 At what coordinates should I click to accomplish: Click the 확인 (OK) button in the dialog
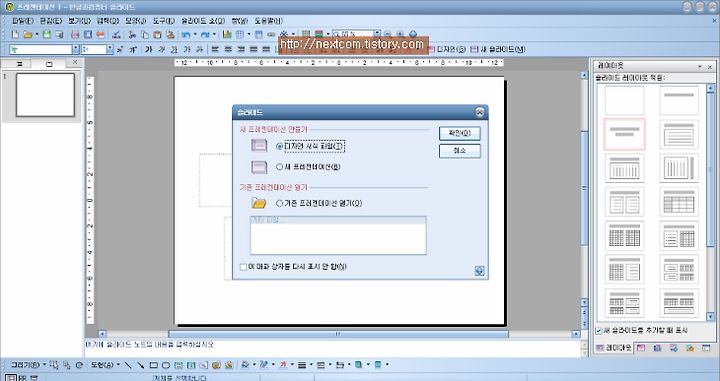pyautogui.click(x=460, y=134)
